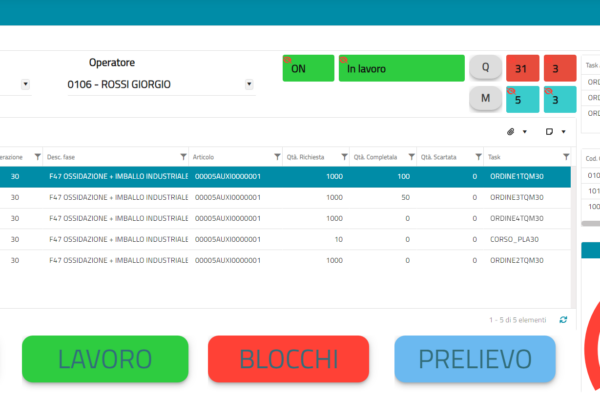600x400 pixels.
Task: Filter the Desc. fase column
Action: [x=183, y=157]
